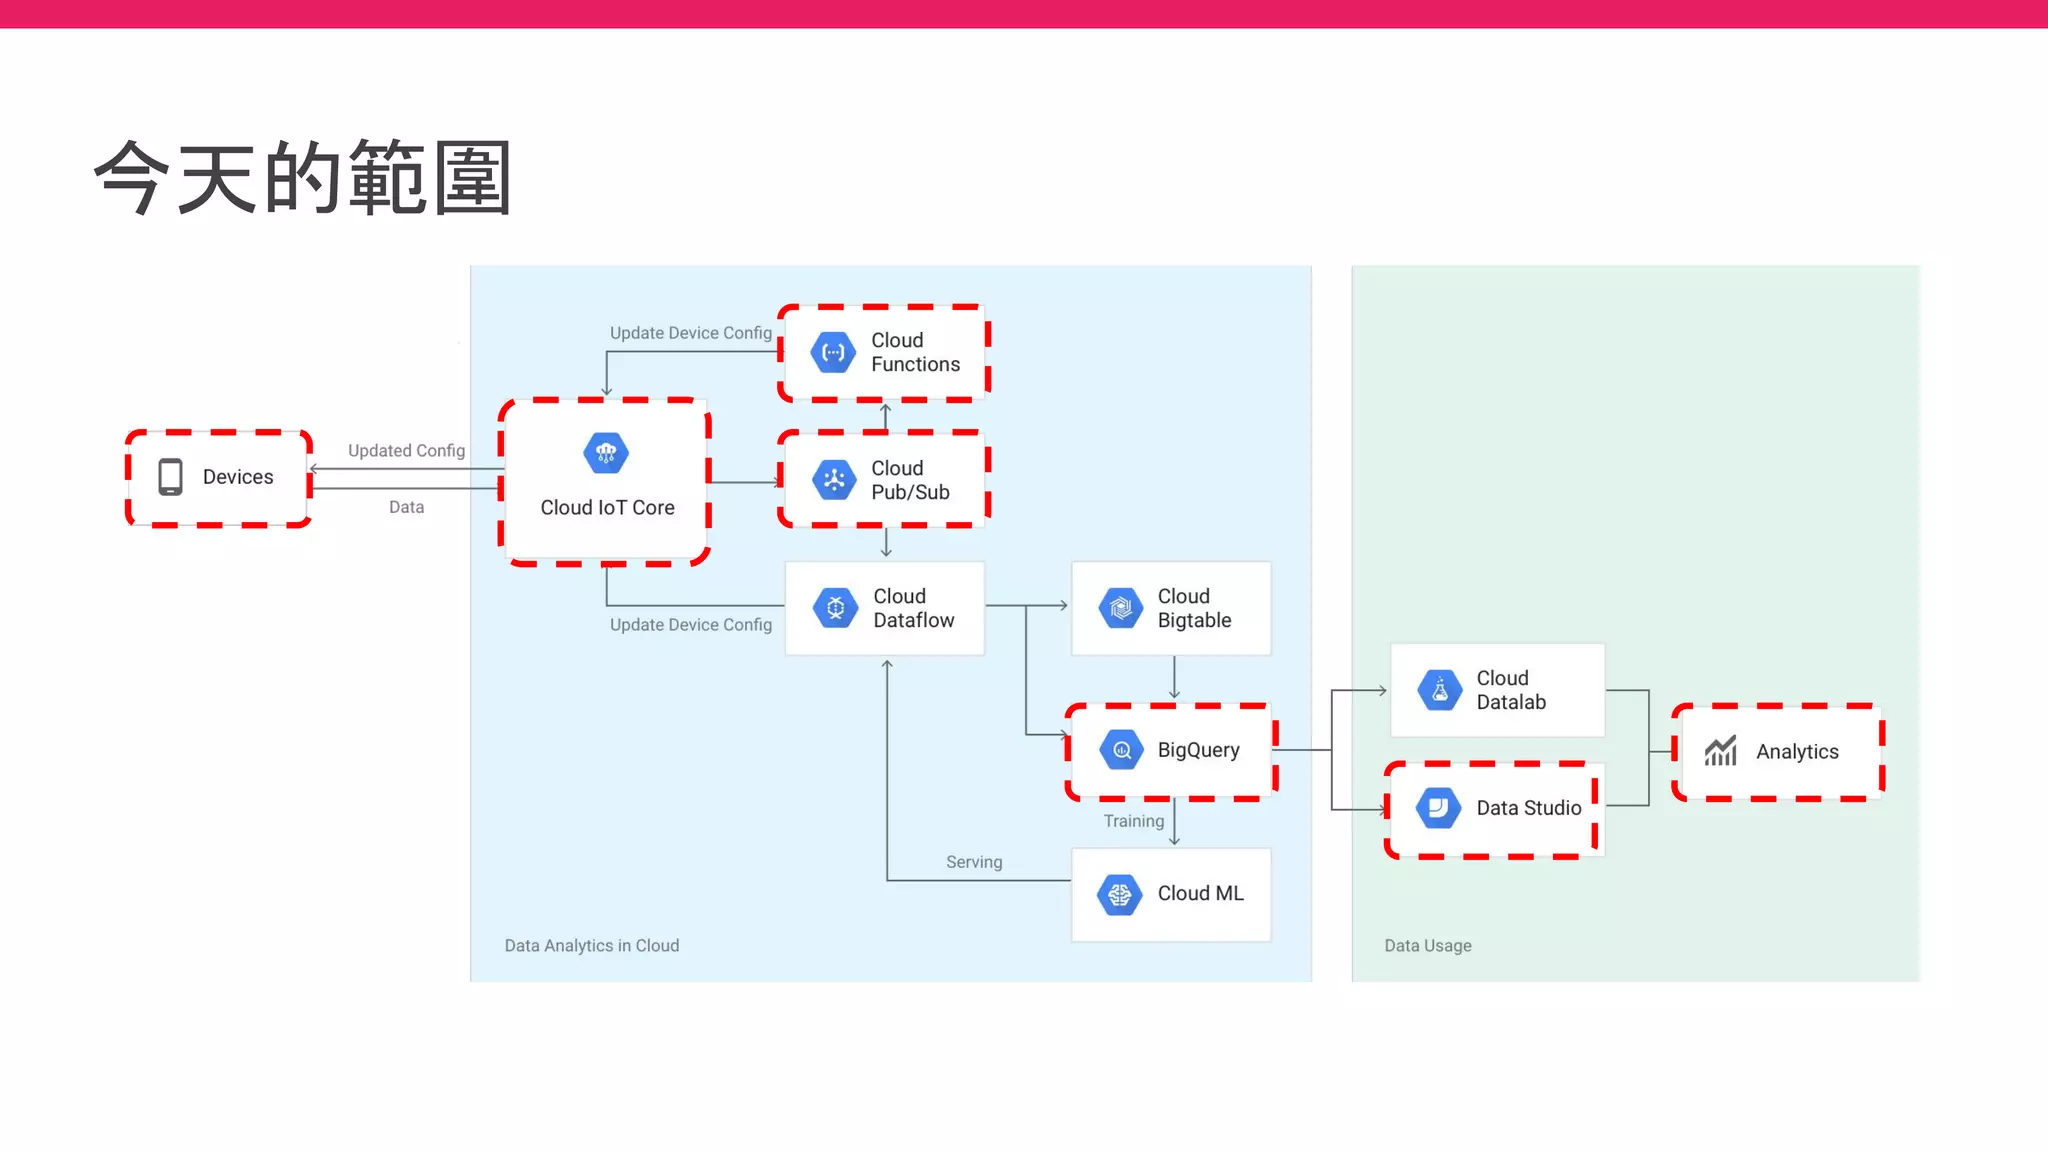Click the 'Serving' arrow label
2048x1152 pixels.
click(973, 862)
